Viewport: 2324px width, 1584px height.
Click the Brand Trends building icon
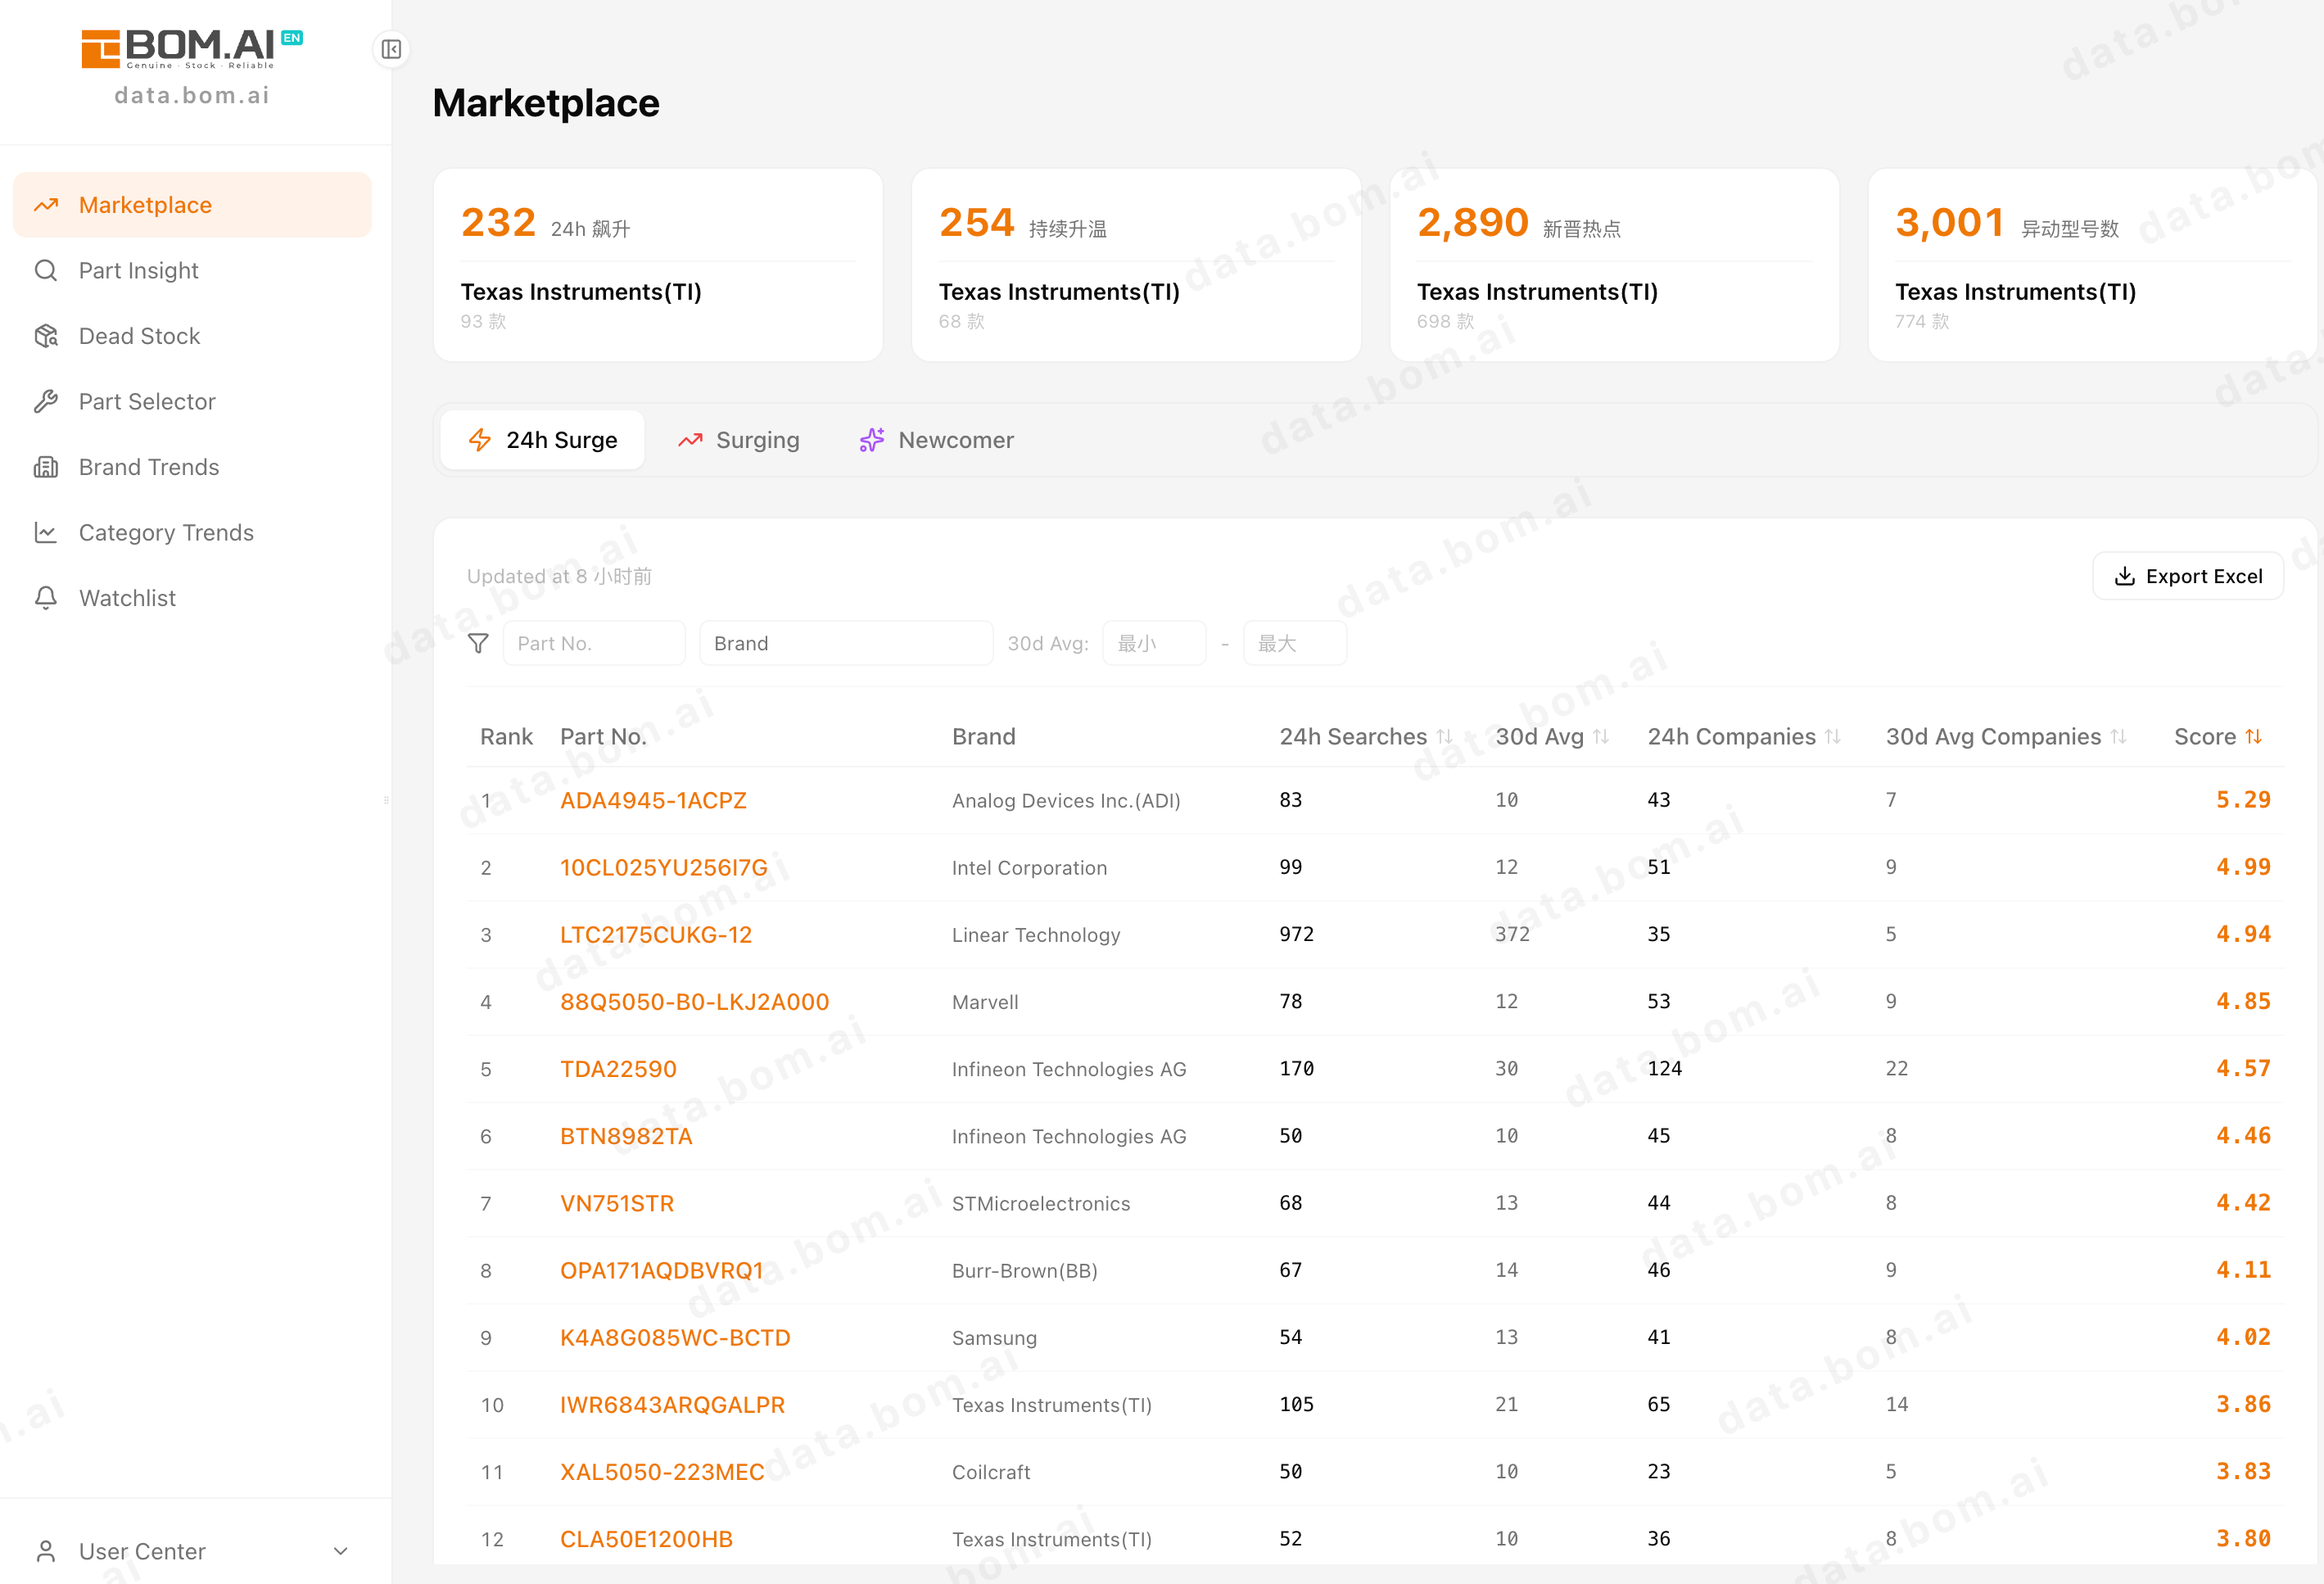(x=46, y=467)
